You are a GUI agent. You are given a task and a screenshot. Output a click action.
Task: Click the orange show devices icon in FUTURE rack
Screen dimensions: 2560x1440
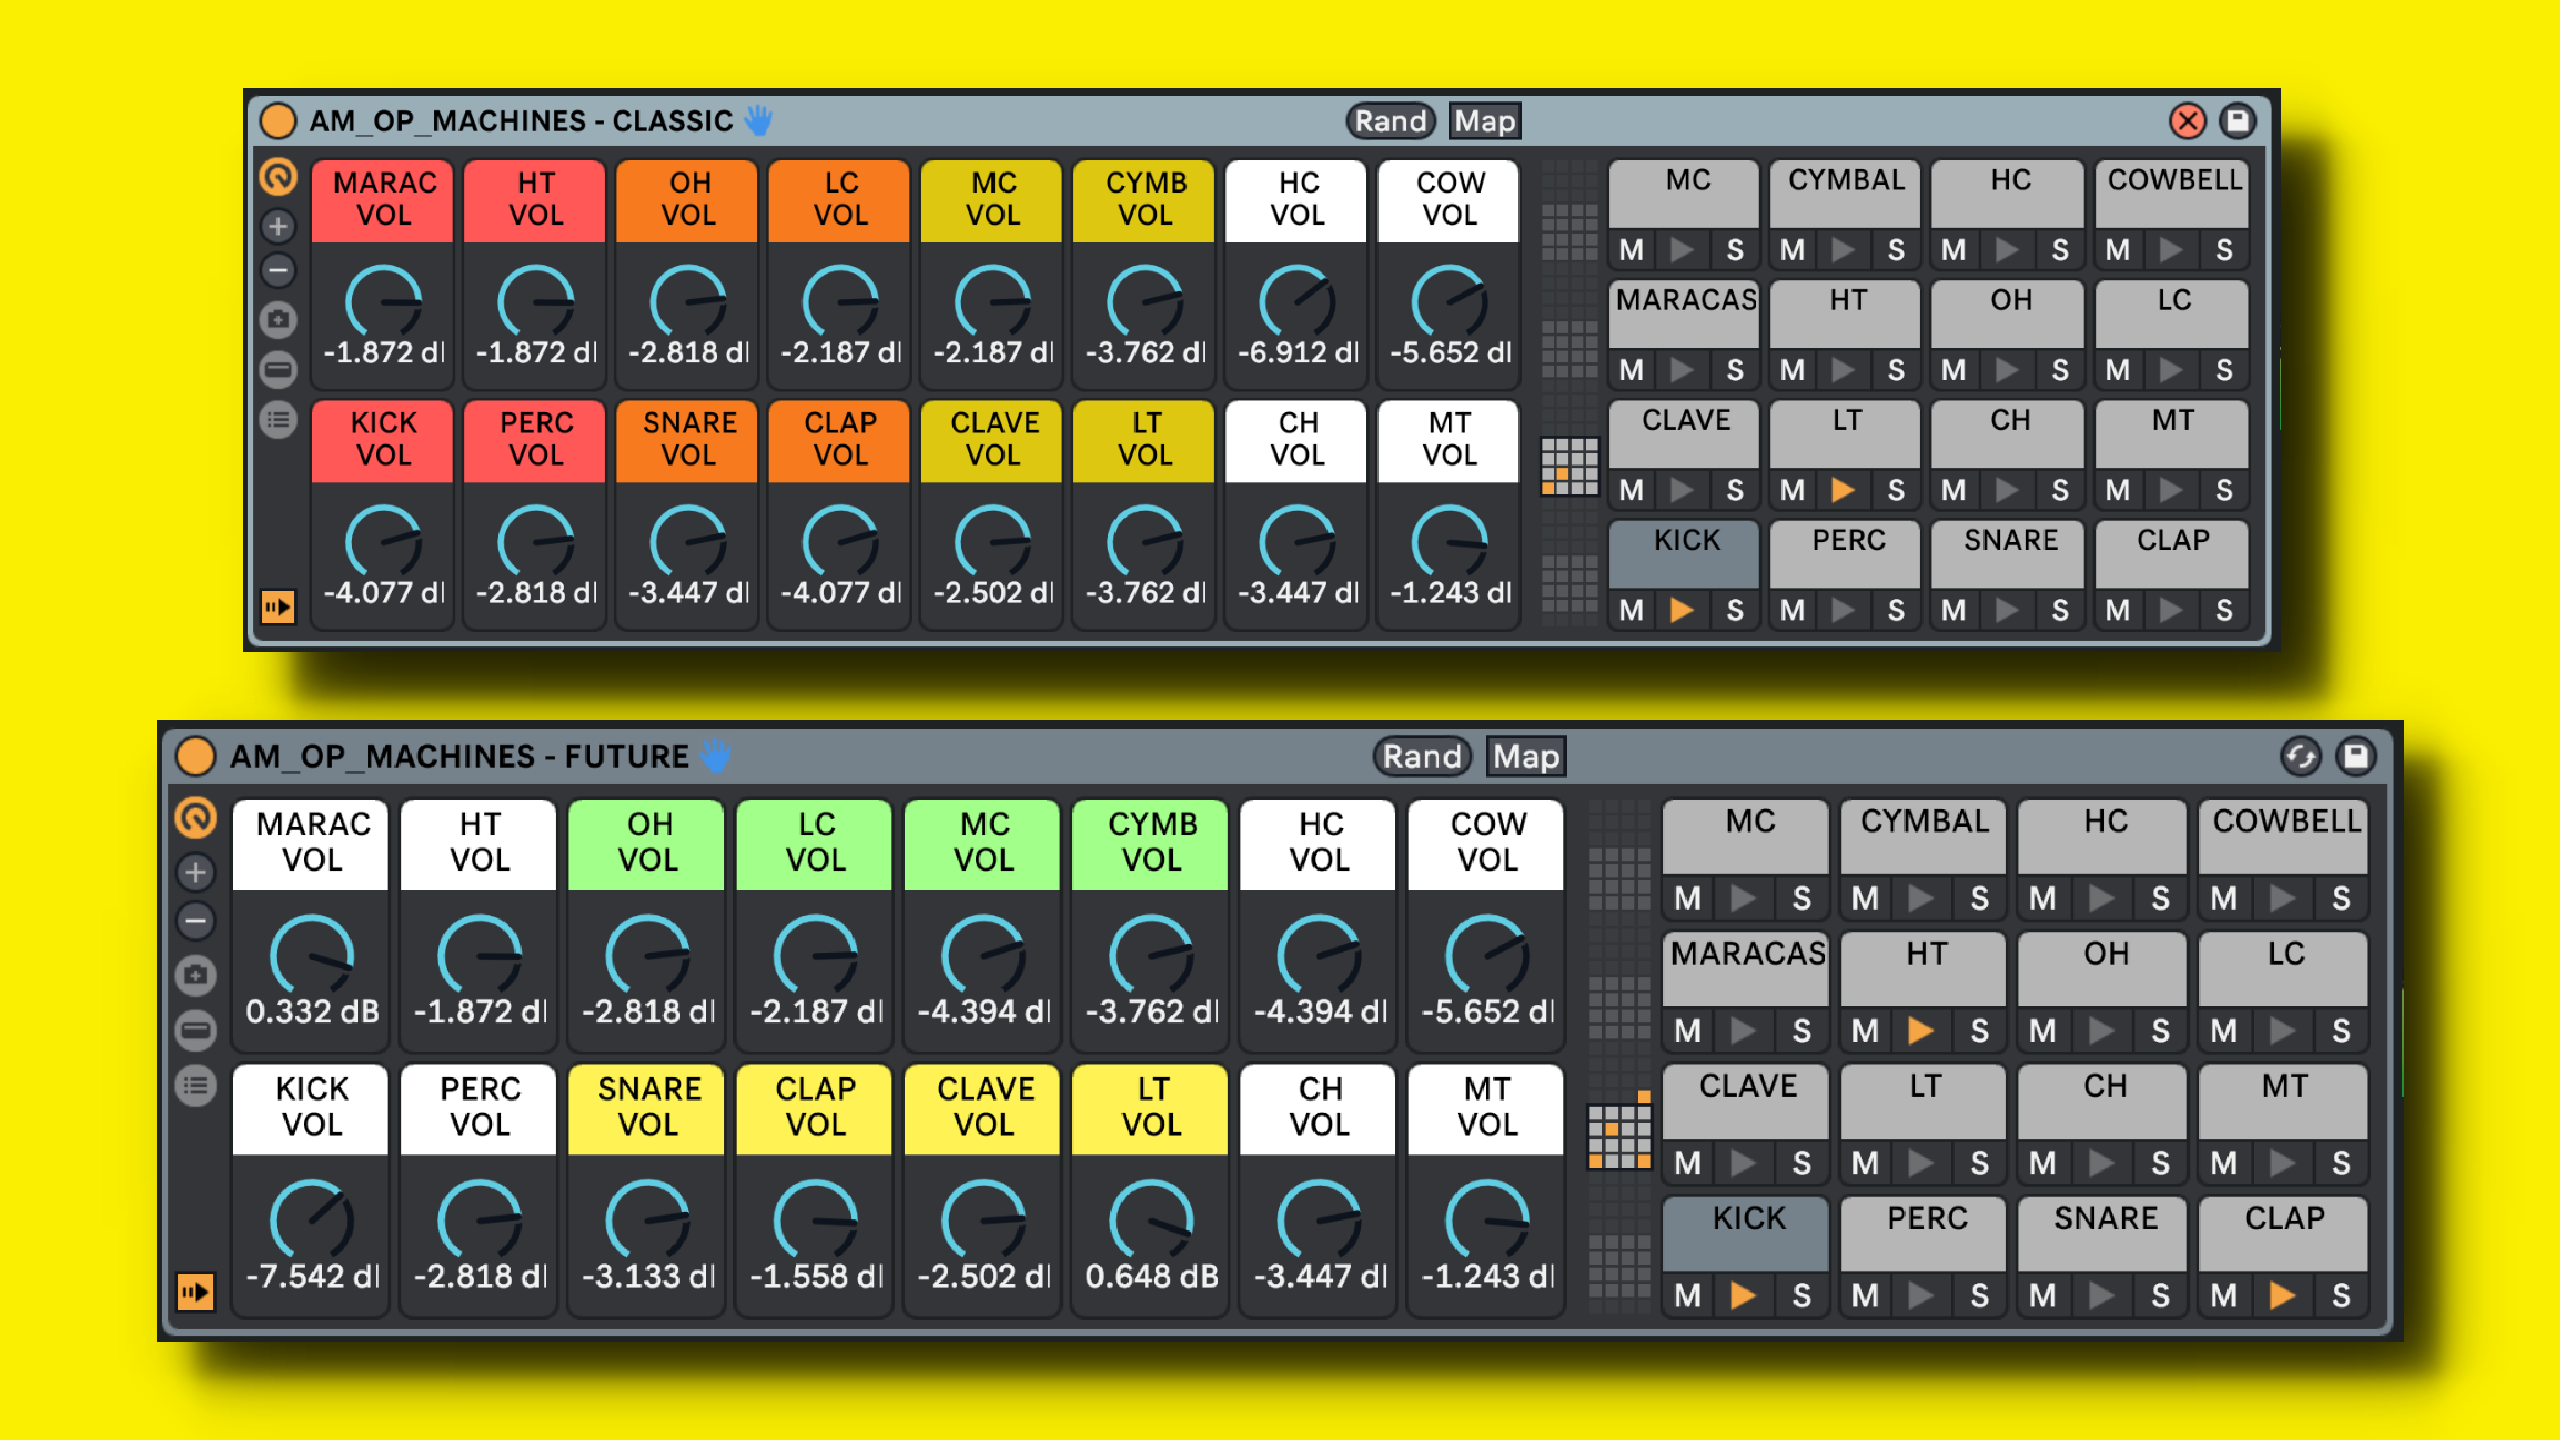click(x=196, y=1292)
